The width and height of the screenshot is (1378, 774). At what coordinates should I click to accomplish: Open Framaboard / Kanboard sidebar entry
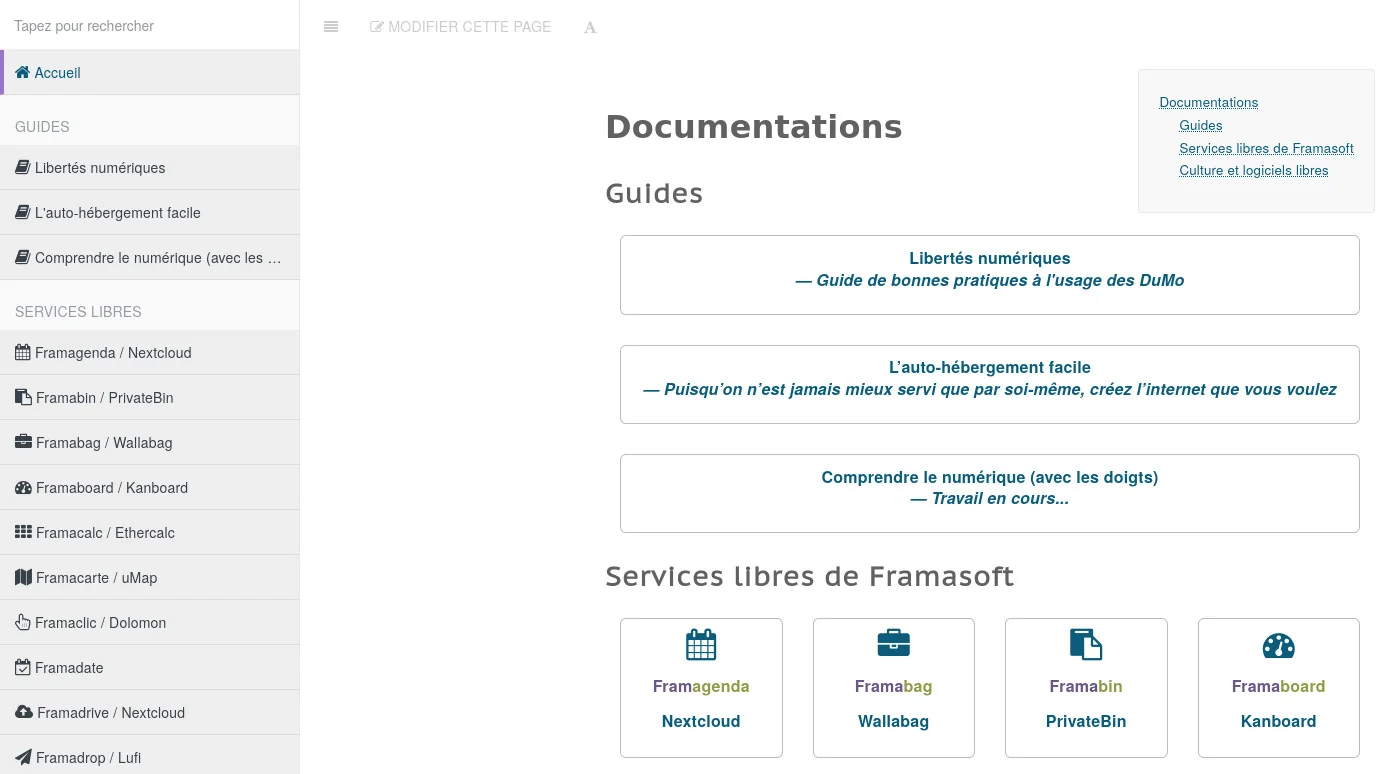coord(150,488)
